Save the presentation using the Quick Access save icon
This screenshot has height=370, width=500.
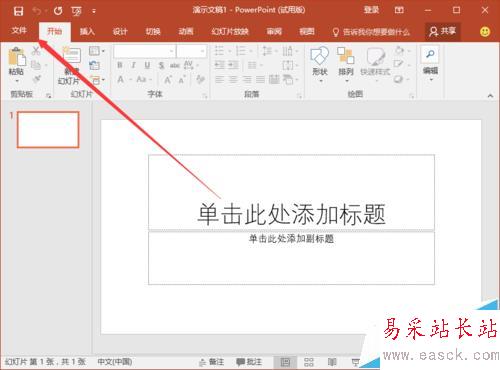(18, 11)
